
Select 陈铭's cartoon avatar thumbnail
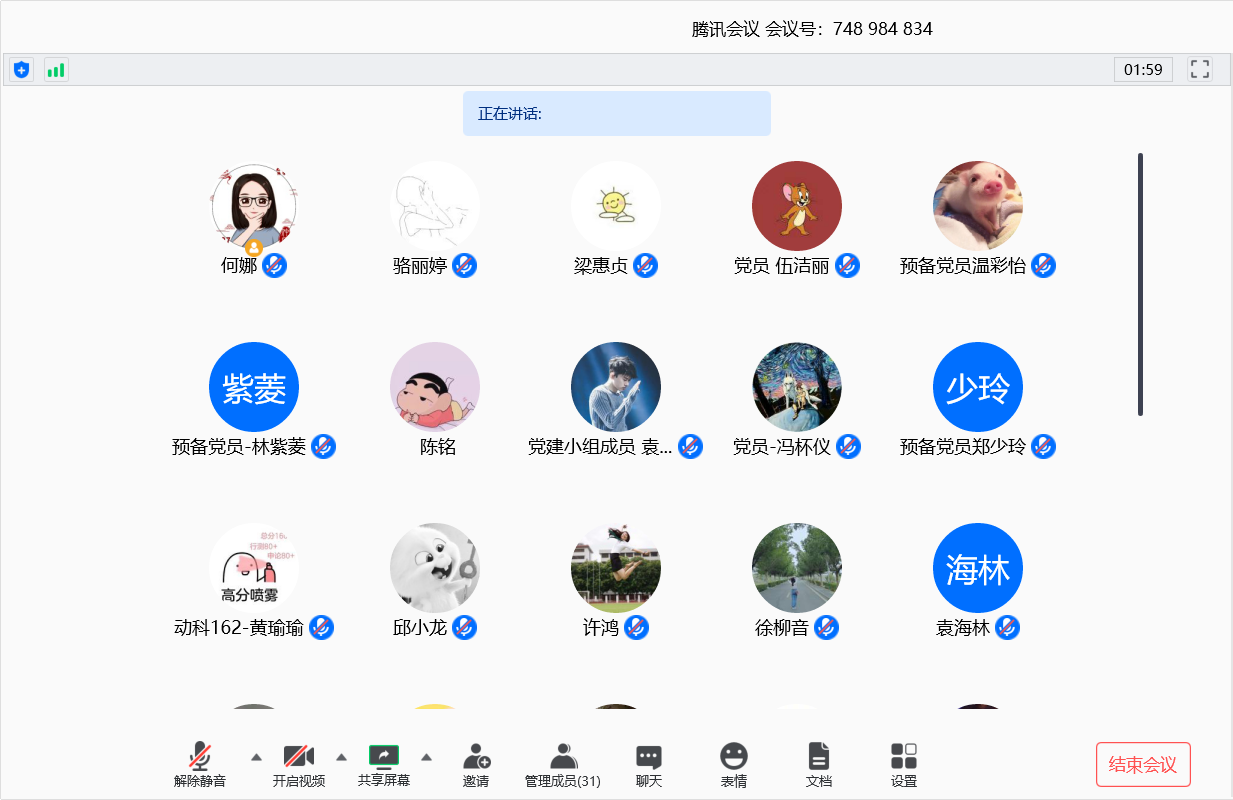point(435,387)
